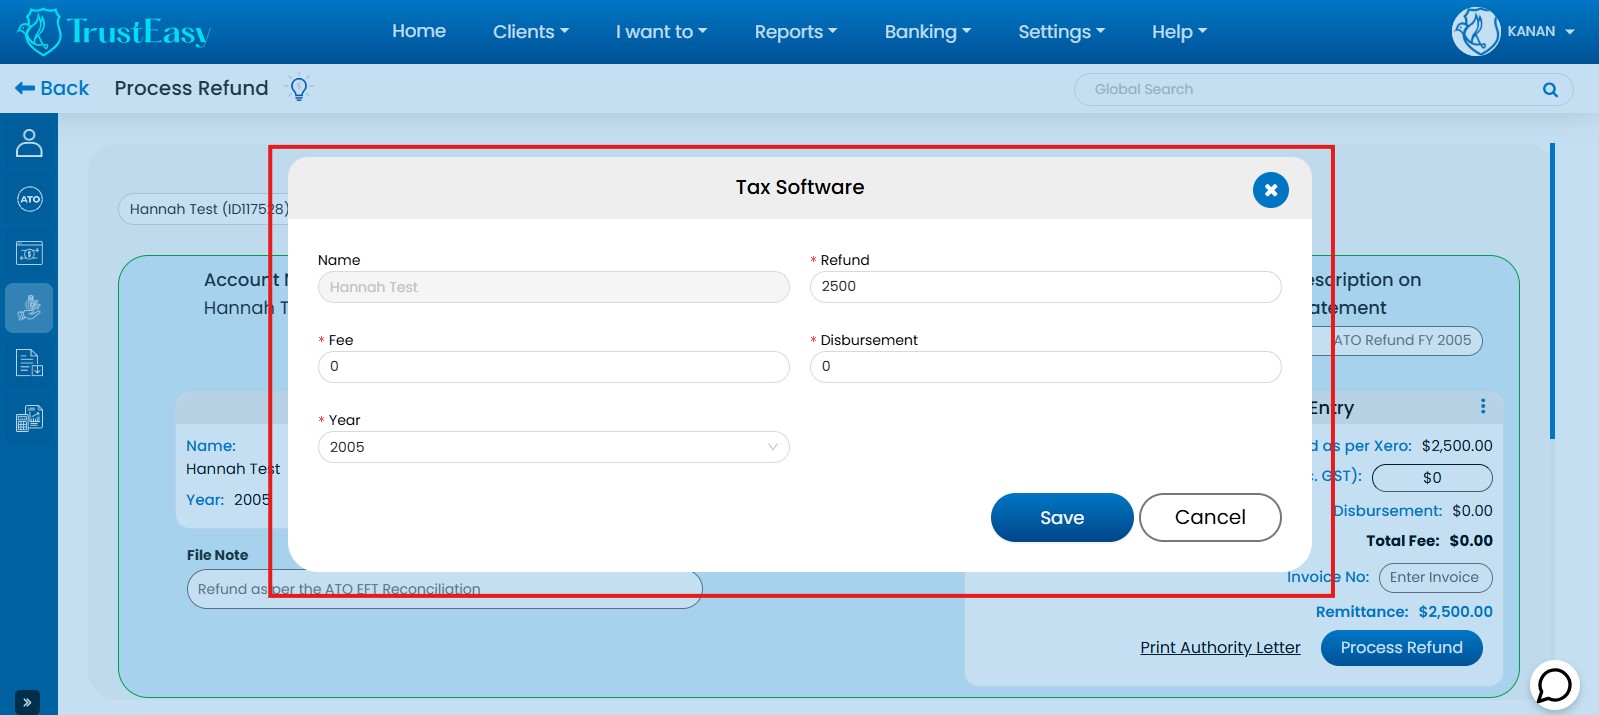Click the TrustEasy logo
Image resolution: width=1599 pixels, height=715 pixels.
click(114, 31)
